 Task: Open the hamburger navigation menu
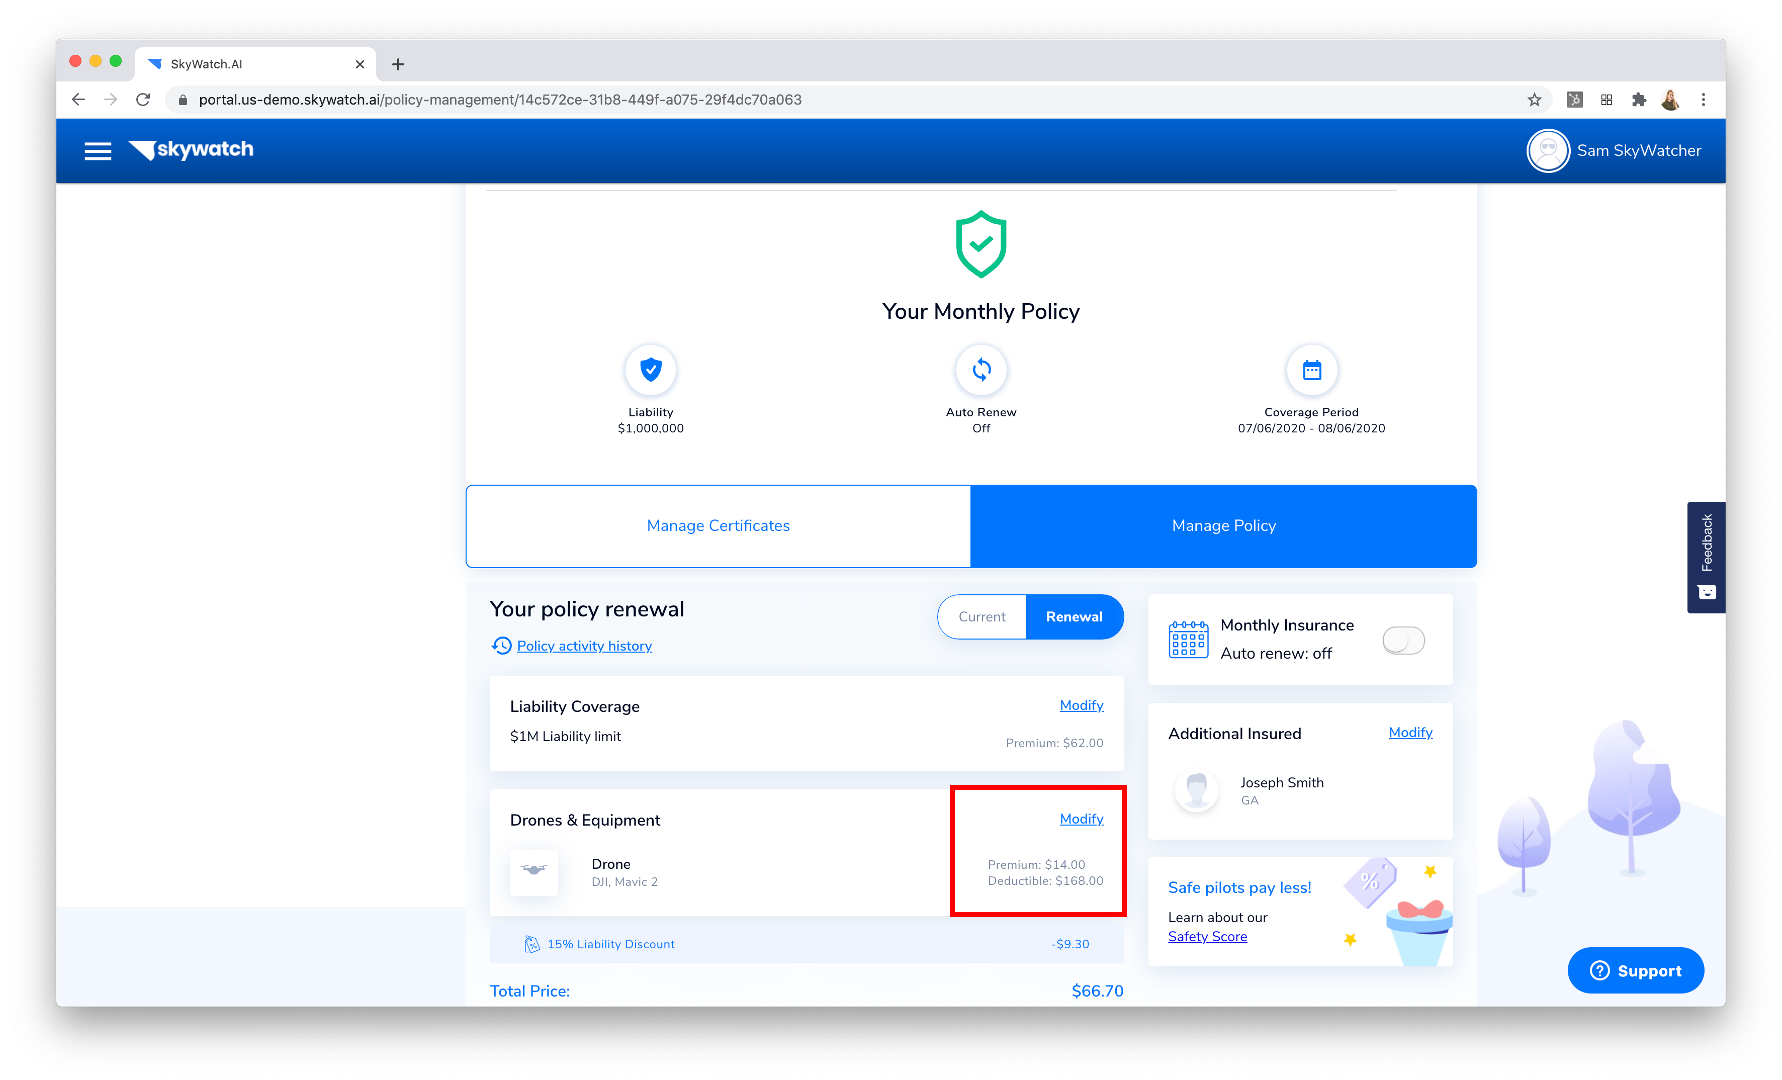(98, 151)
